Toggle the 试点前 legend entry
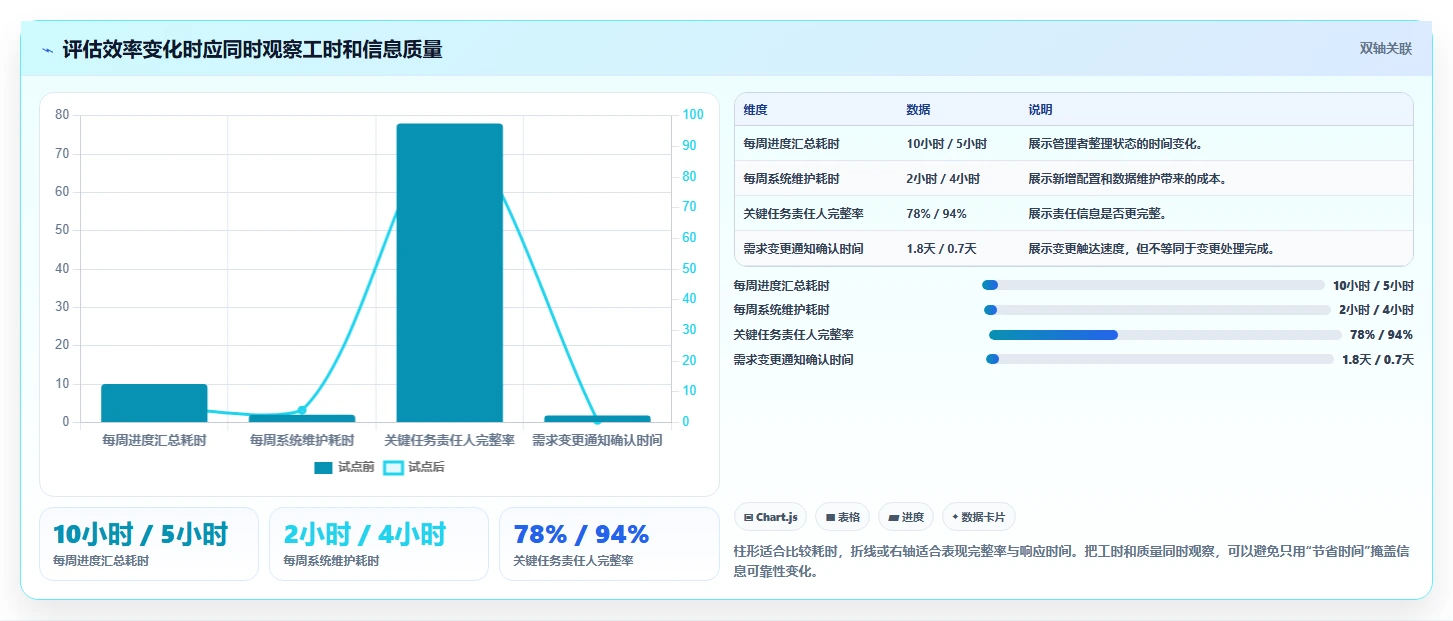The image size is (1453, 621). click(344, 467)
